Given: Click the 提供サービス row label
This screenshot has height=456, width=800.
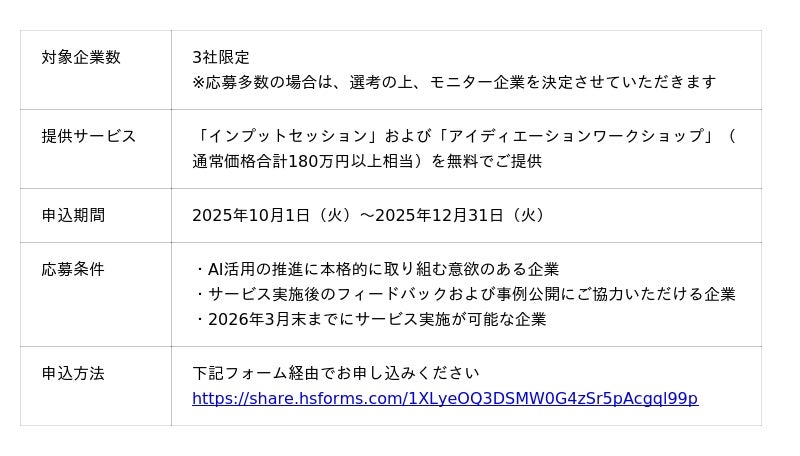Looking at the screenshot, I should click(x=89, y=137).
